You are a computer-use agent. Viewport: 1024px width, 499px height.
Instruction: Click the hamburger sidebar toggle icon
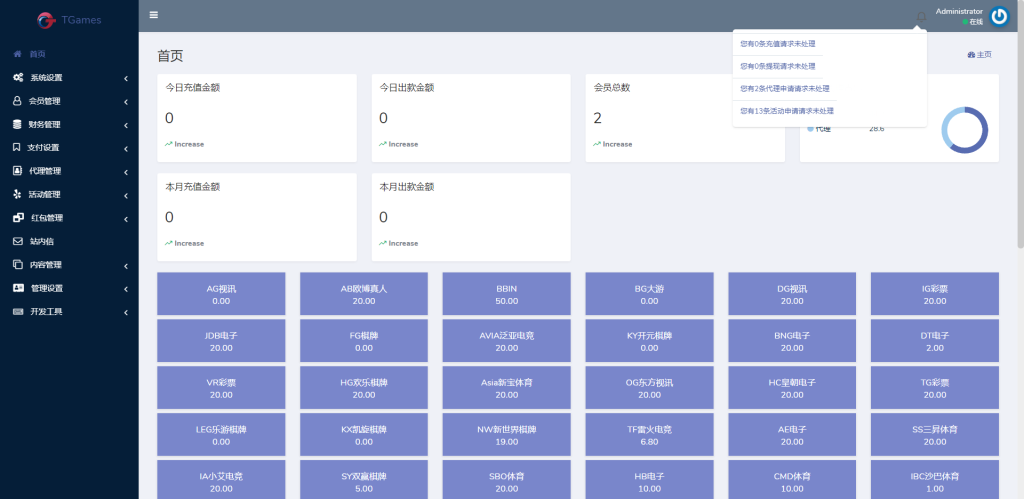click(x=153, y=15)
